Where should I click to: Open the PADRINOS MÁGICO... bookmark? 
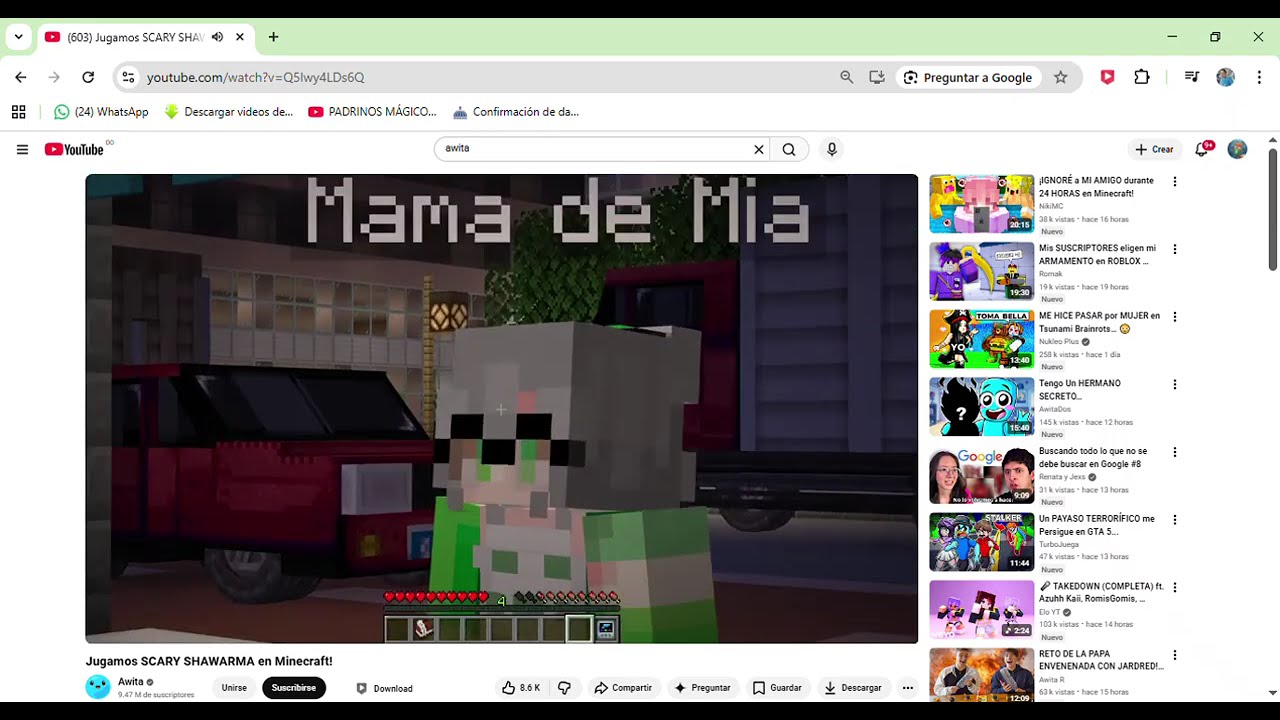[372, 112]
